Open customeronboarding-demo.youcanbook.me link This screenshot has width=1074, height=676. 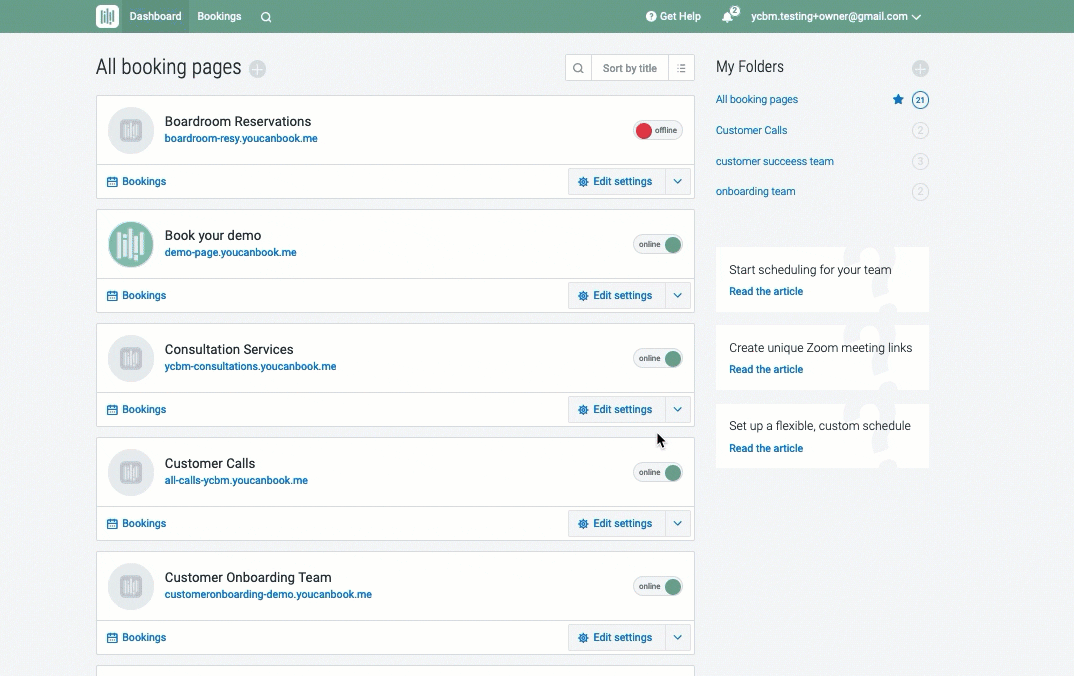(x=268, y=594)
